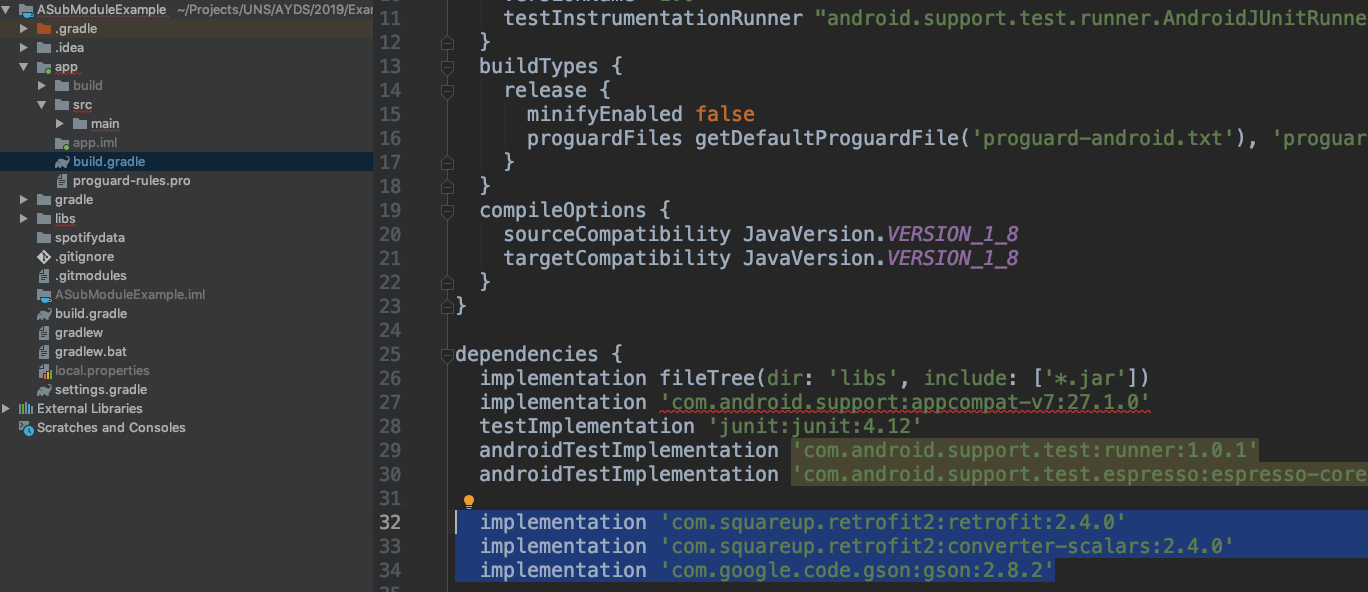Click 'sourceCompatibility' on line 20
Viewport: 1368px width, 592px height.
[x=617, y=234]
